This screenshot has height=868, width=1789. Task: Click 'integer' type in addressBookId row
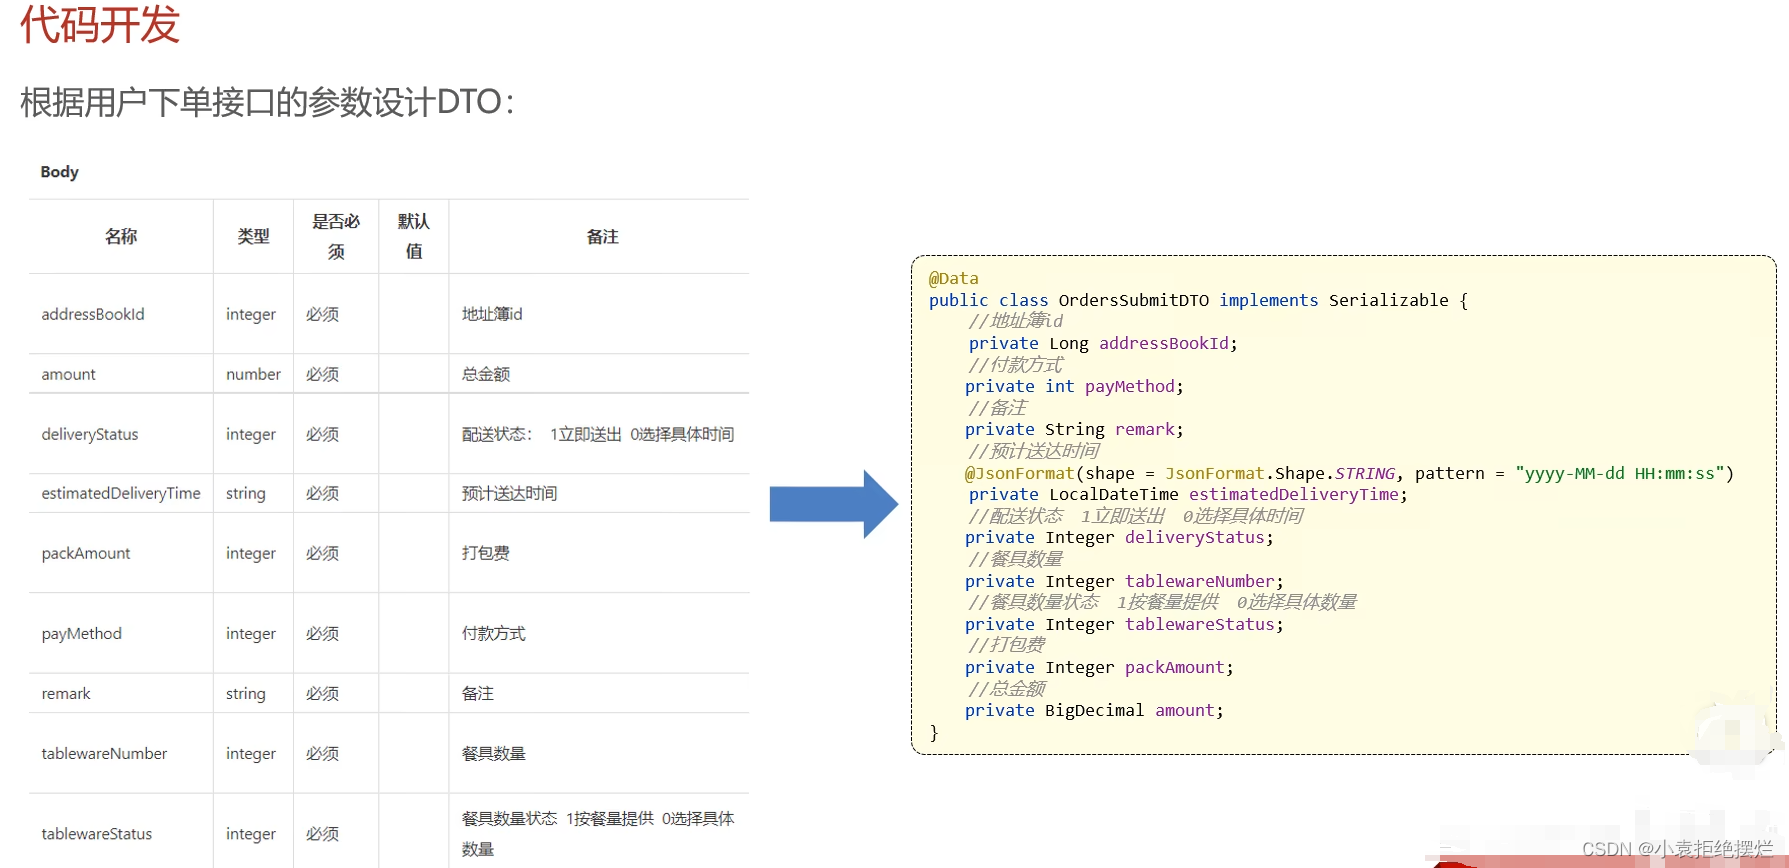(x=251, y=314)
